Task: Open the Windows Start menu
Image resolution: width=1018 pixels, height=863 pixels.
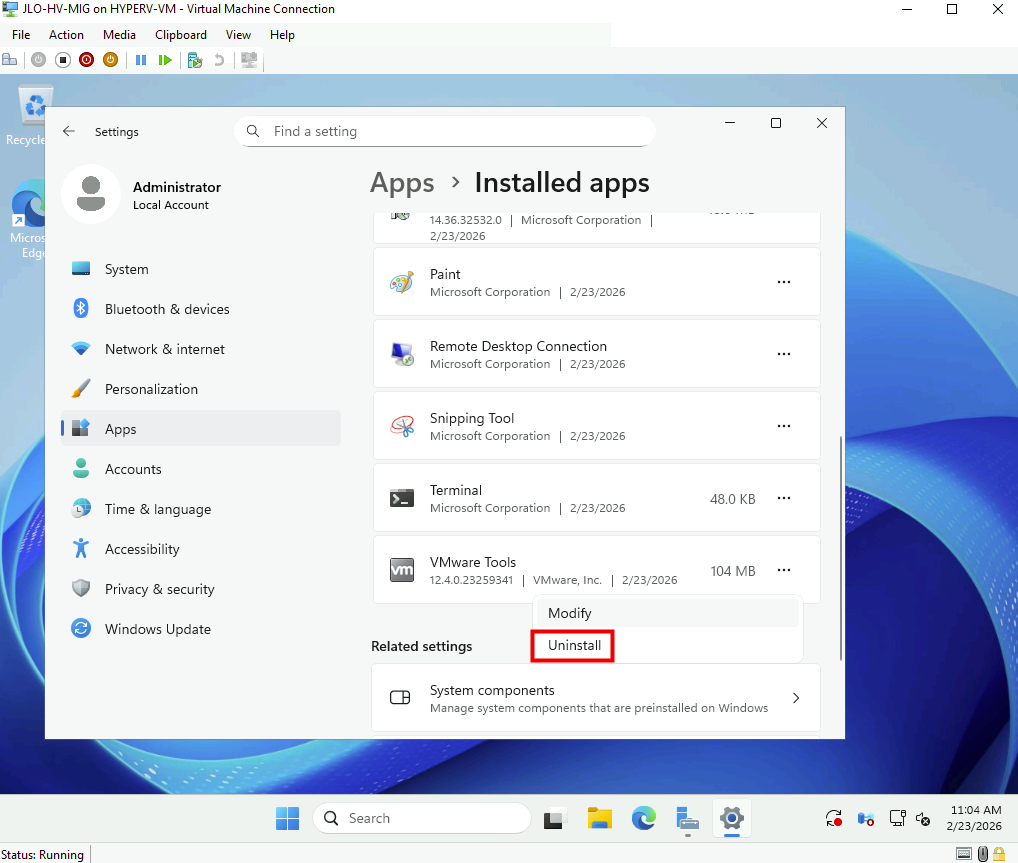Action: pos(288,819)
